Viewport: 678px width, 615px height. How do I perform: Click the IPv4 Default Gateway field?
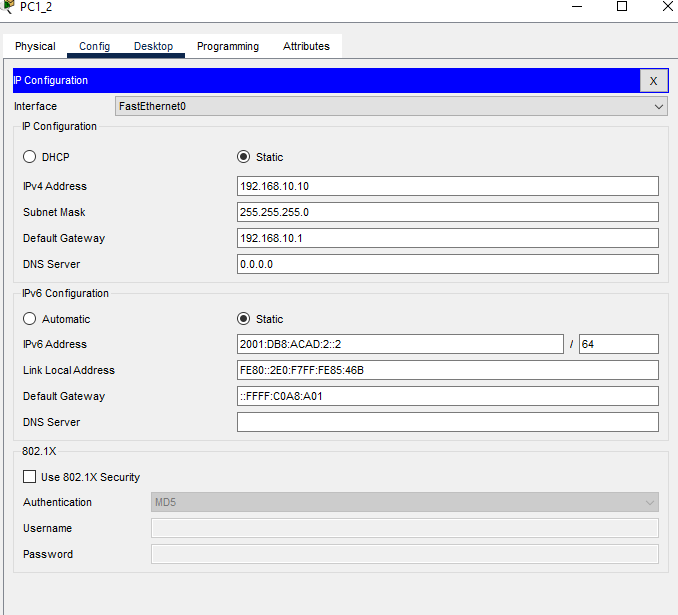pyautogui.click(x=447, y=238)
